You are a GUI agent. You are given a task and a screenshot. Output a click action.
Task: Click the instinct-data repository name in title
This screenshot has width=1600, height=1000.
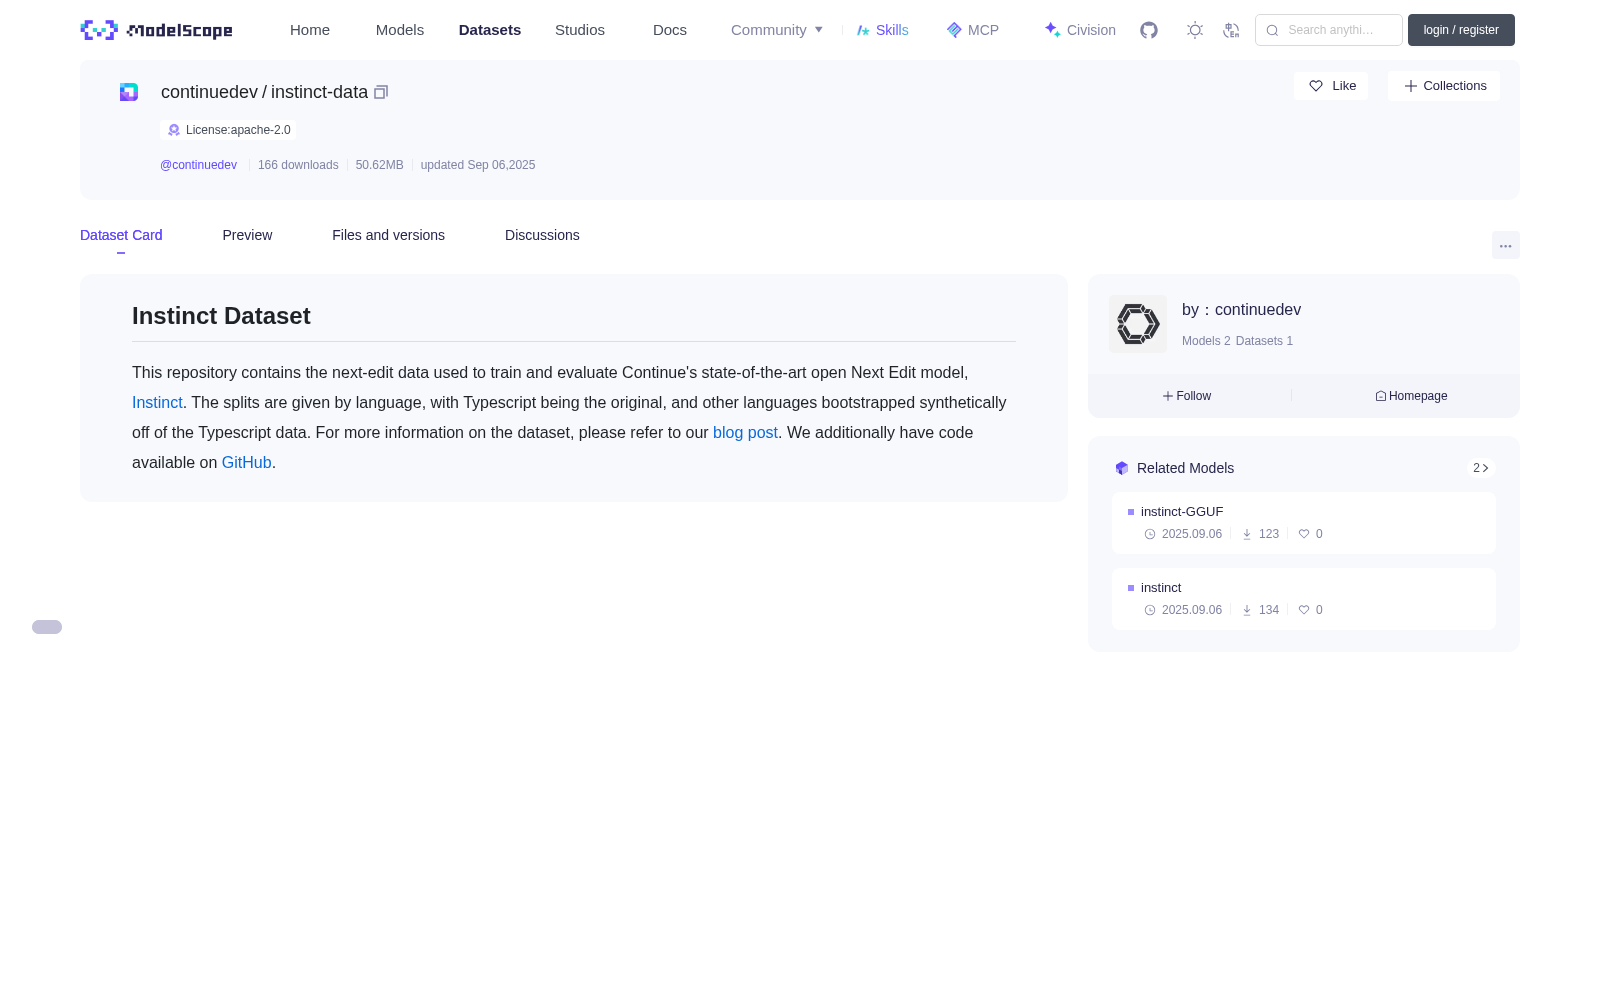point(319,92)
